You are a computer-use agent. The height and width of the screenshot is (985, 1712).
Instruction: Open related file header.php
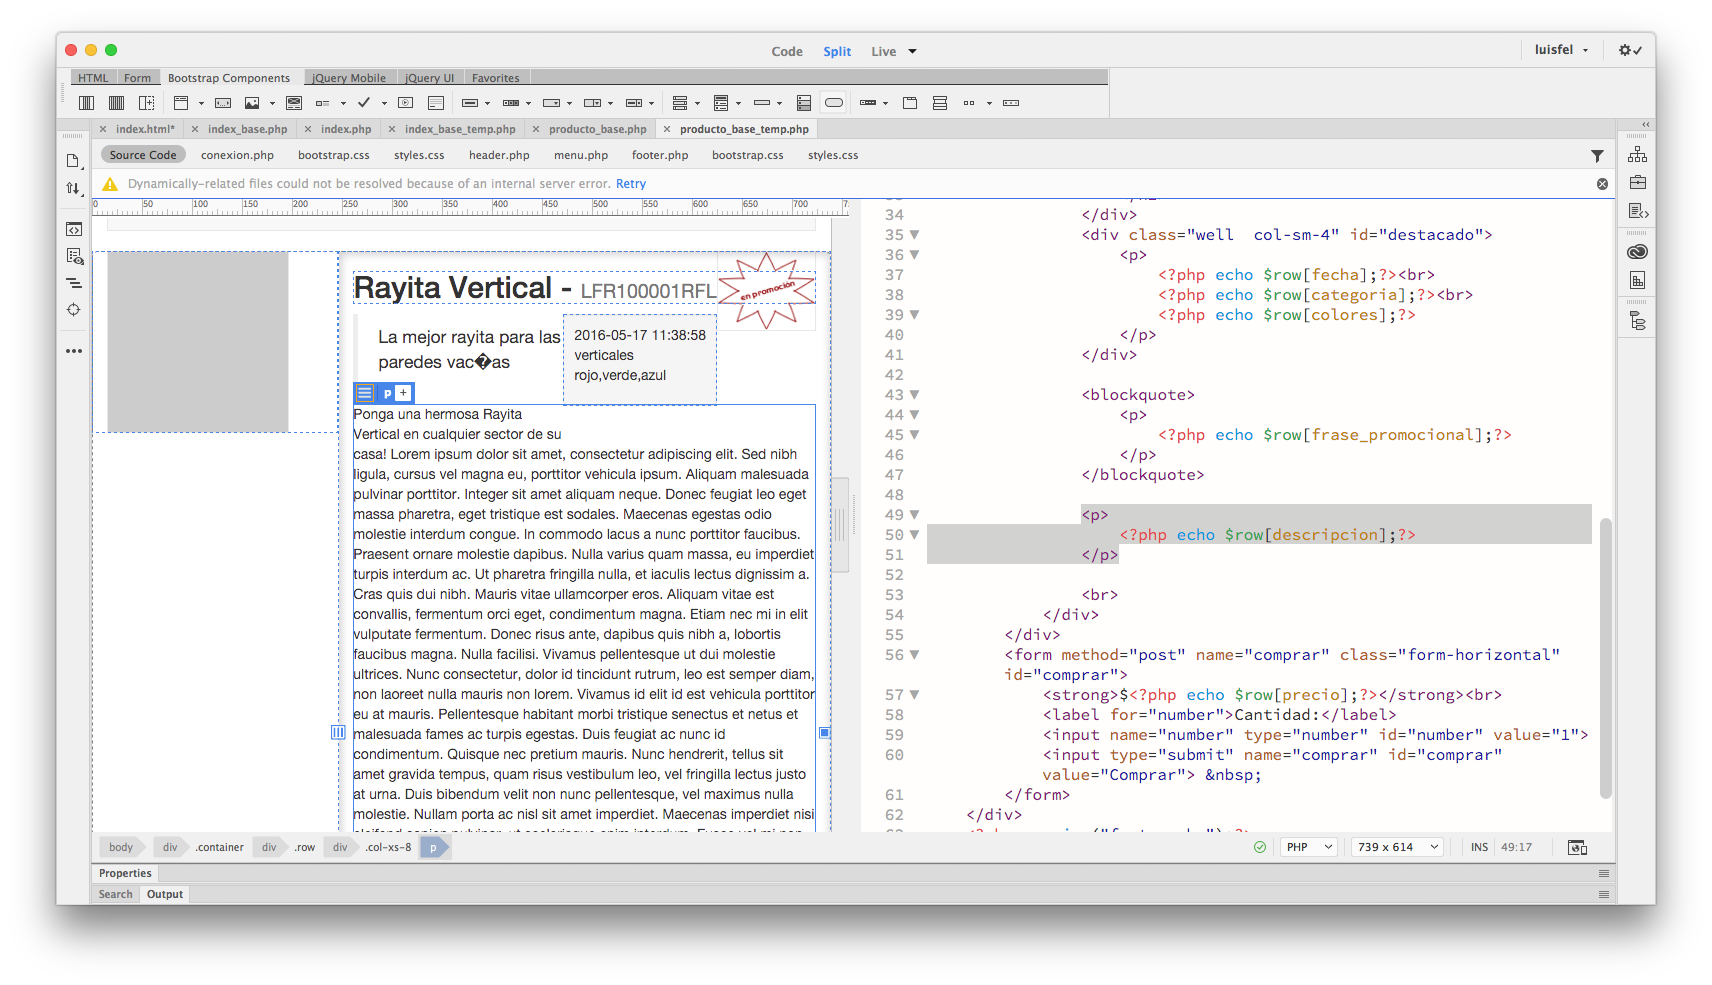(x=499, y=155)
